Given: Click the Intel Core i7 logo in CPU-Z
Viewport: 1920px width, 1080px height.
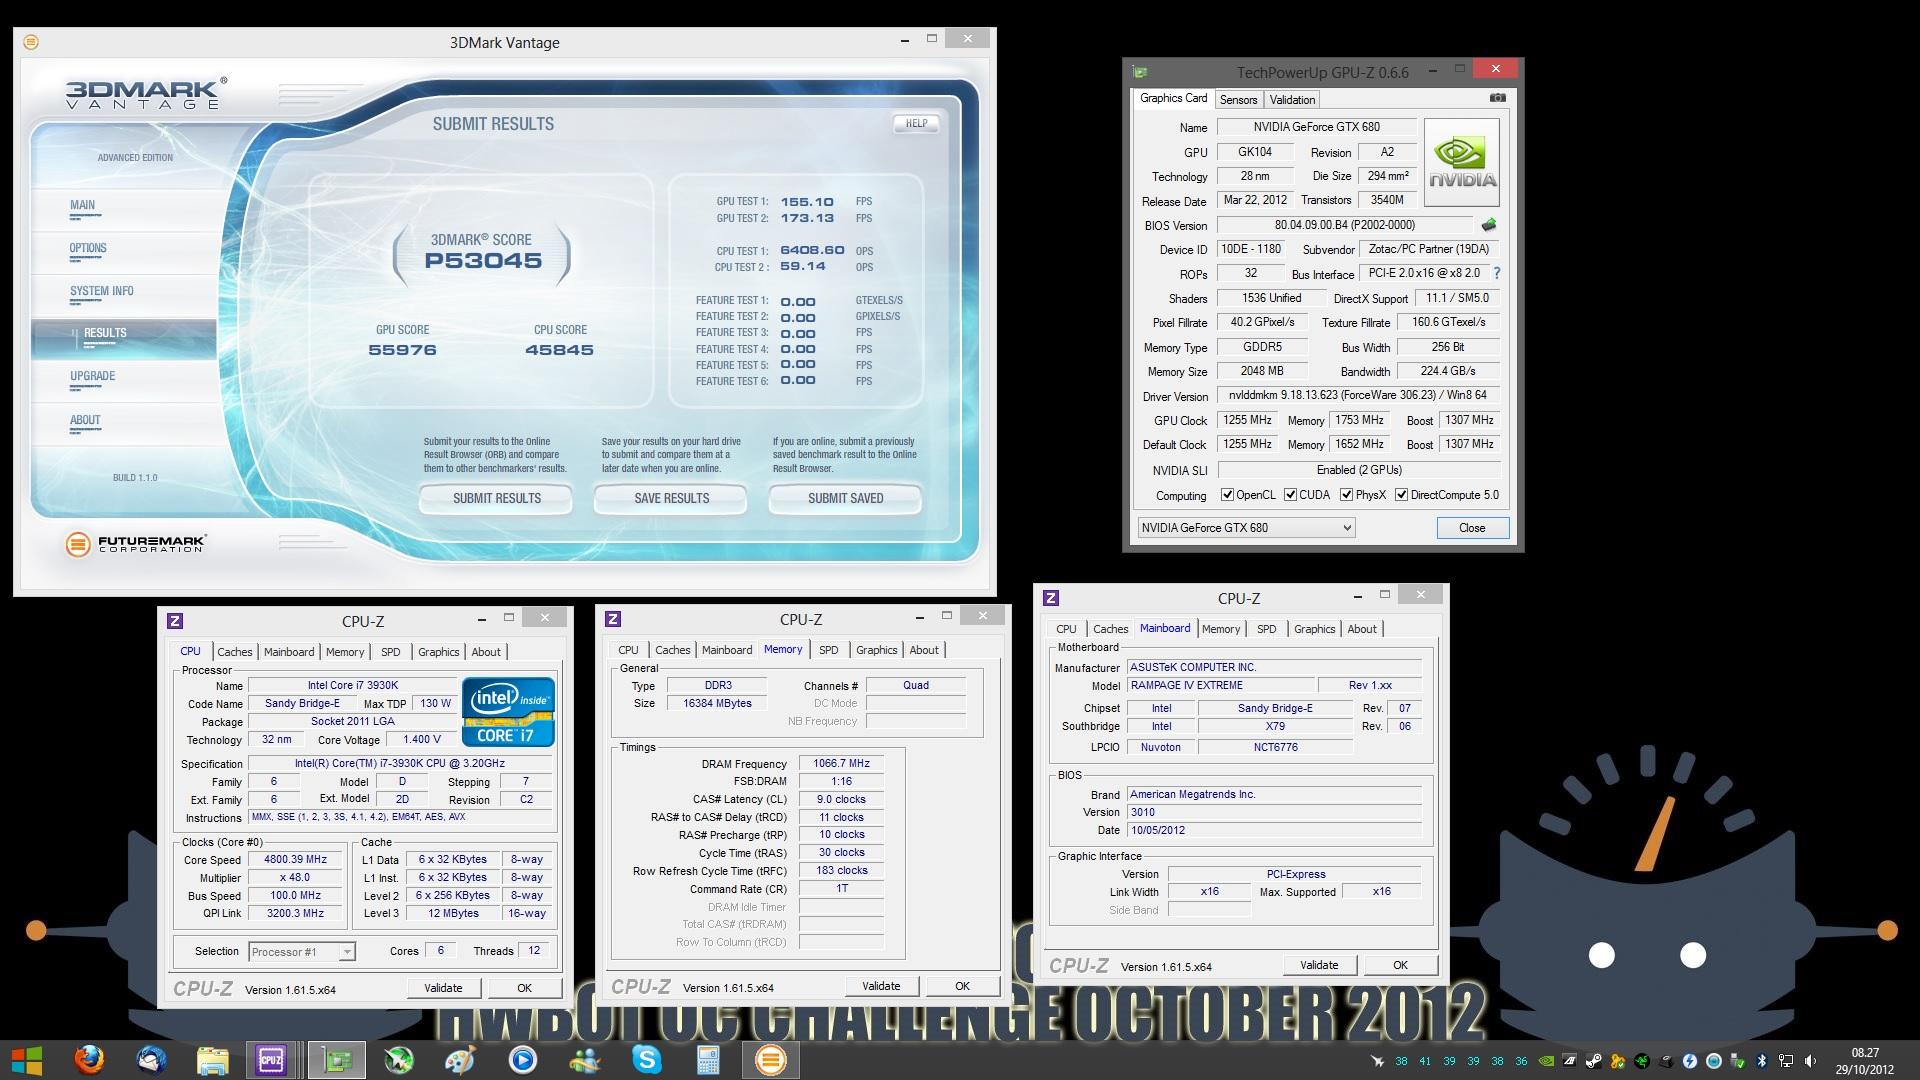Looking at the screenshot, I should [x=508, y=712].
